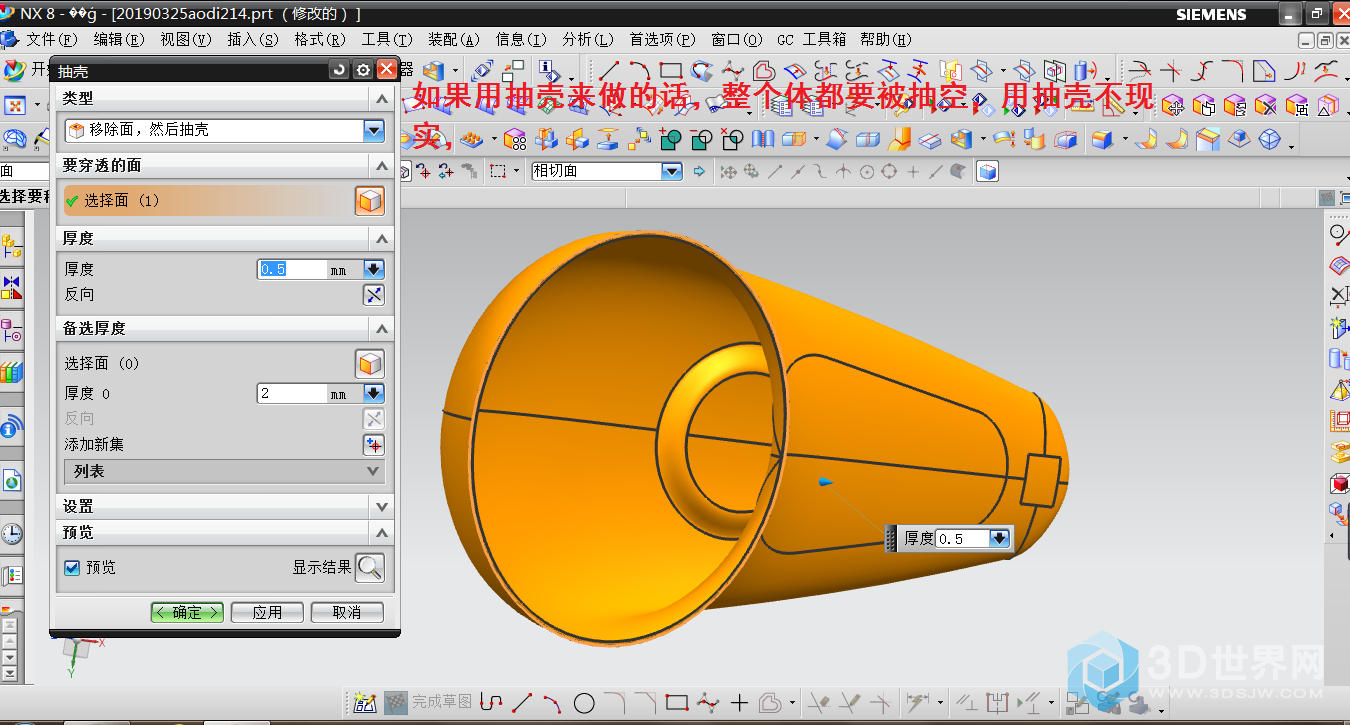
Task: Open the gear settings icon in 抽壳 title bar
Action: tap(363, 70)
